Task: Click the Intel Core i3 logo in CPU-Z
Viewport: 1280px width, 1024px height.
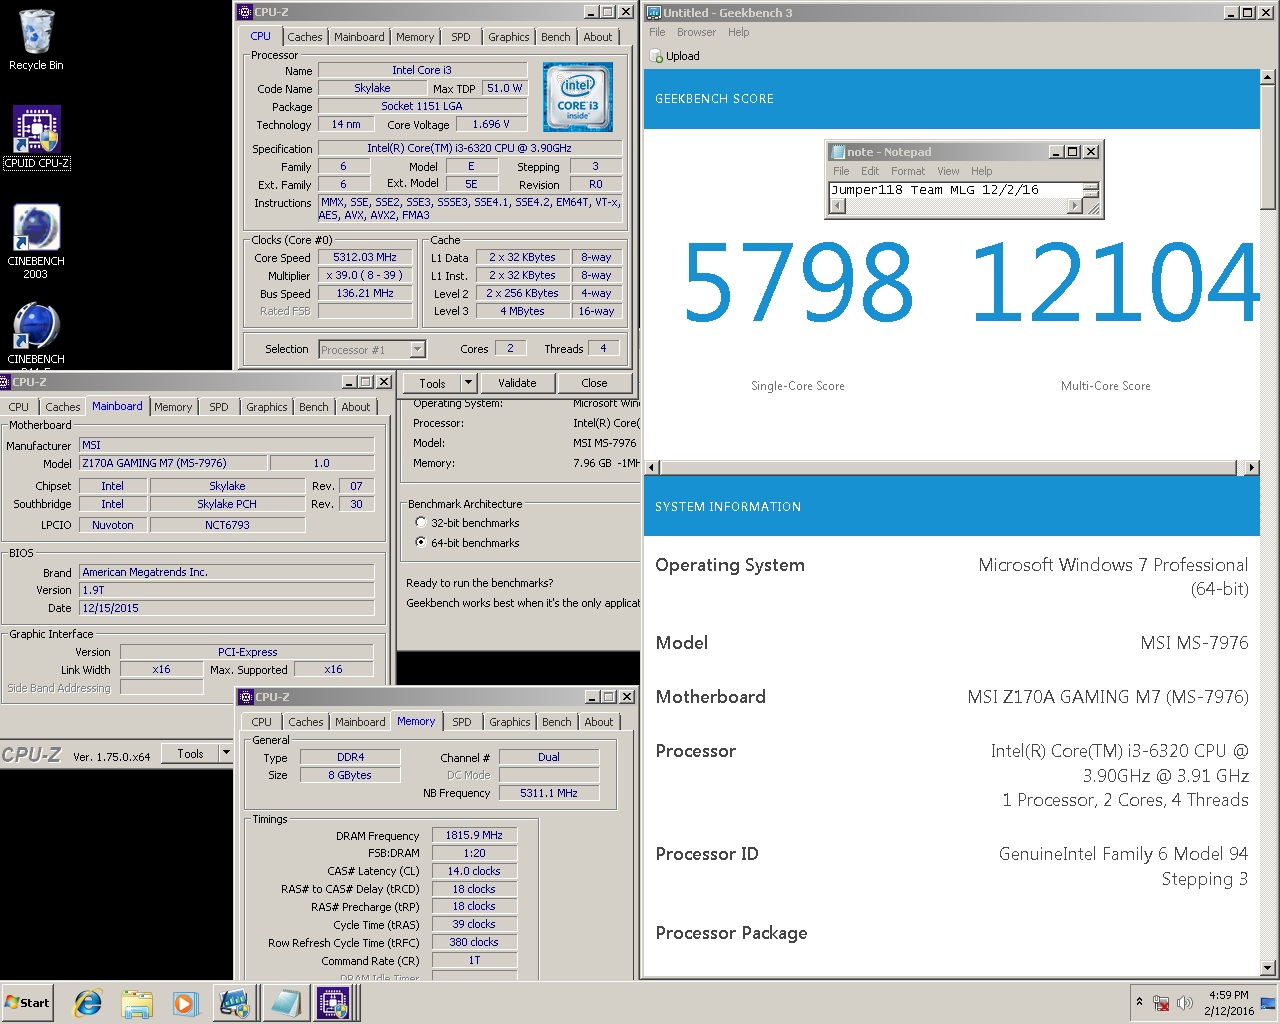Action: [578, 97]
